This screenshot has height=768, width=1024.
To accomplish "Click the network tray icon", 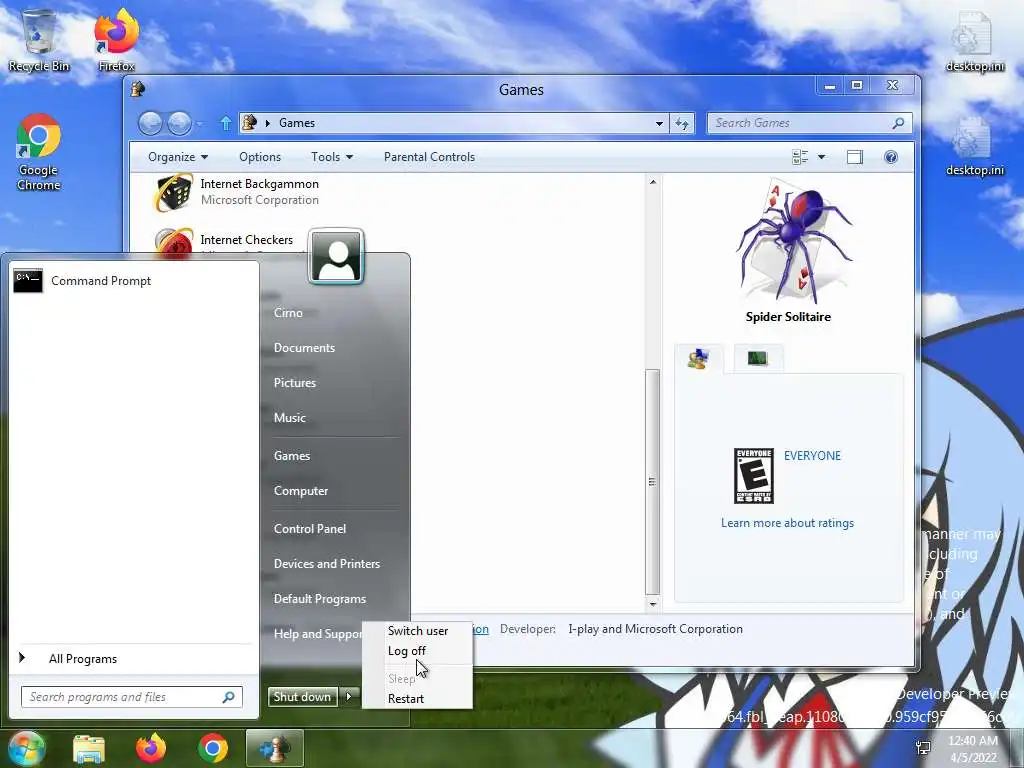I will click(923, 748).
